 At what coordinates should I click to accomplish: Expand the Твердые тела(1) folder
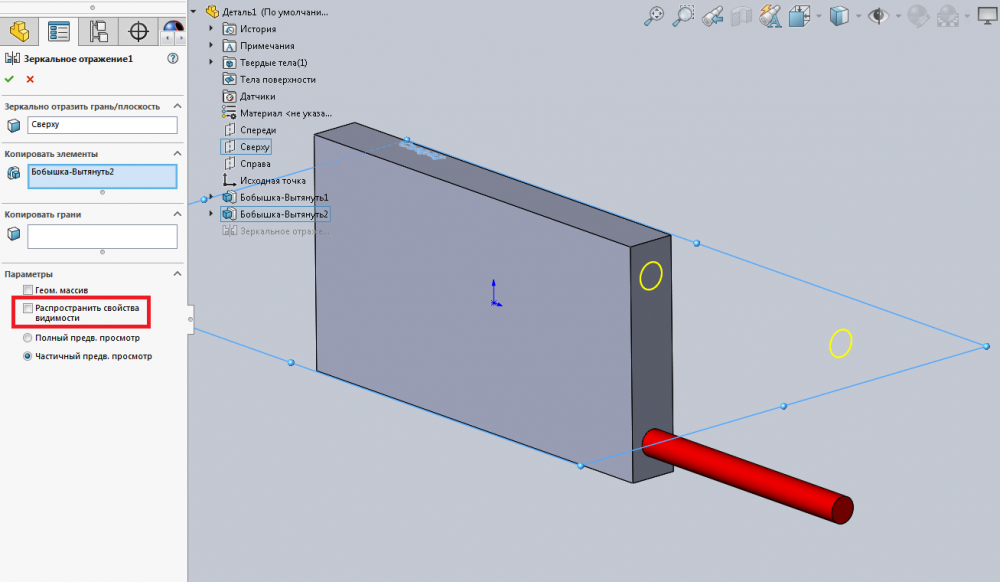(x=211, y=62)
